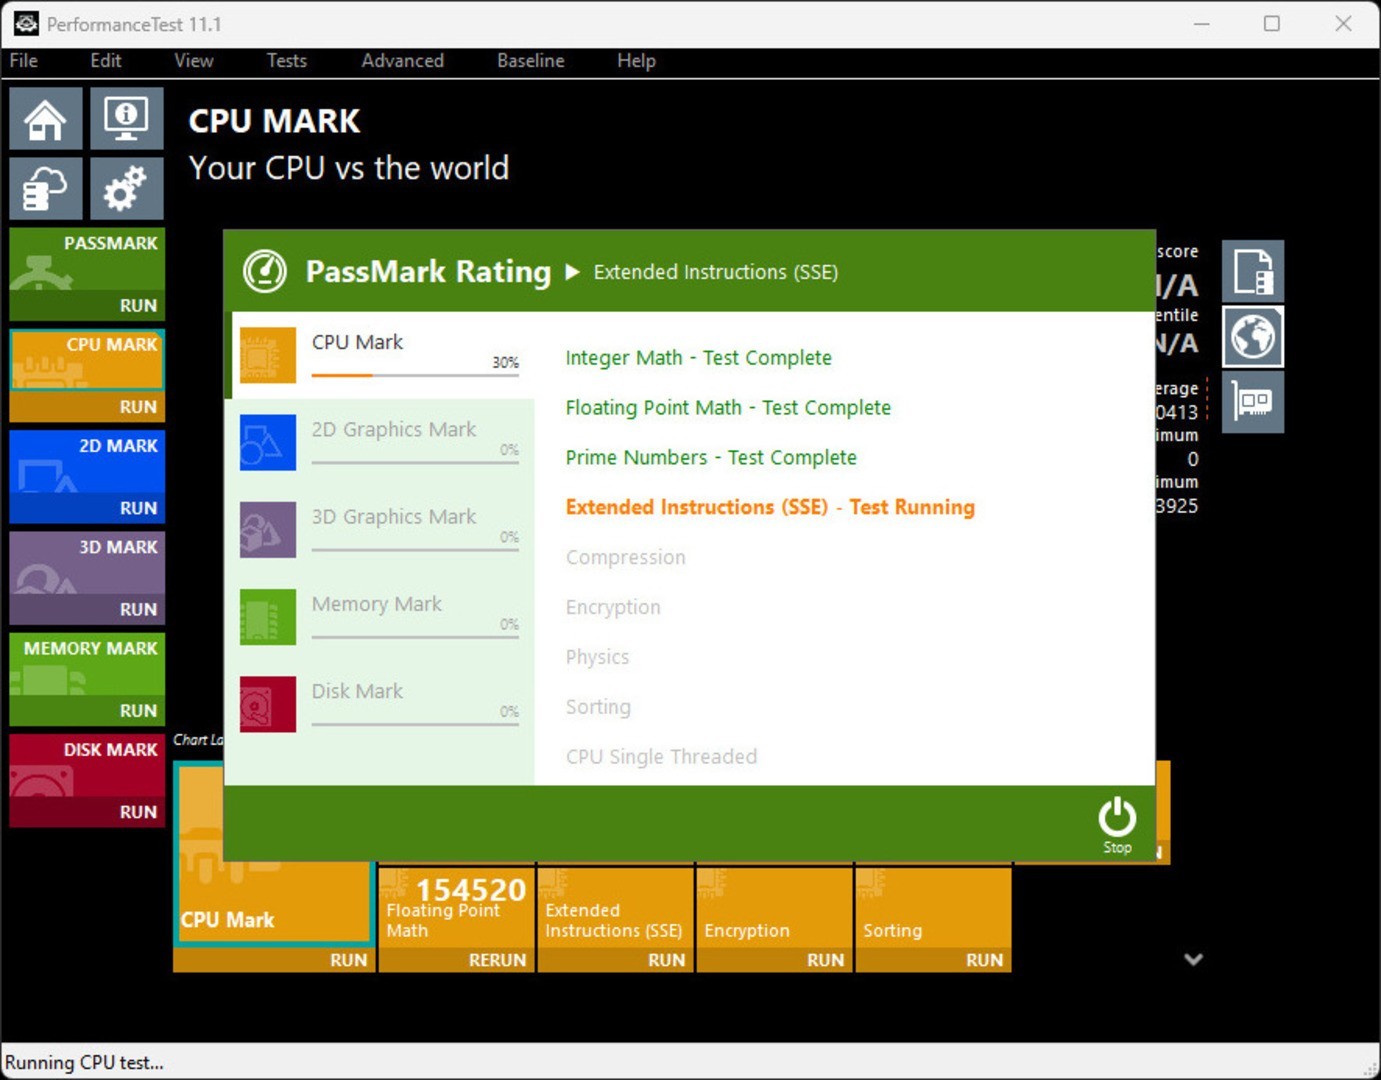Click the 2D Graphics Mark progress bar
The width and height of the screenshot is (1381, 1080).
click(x=415, y=462)
